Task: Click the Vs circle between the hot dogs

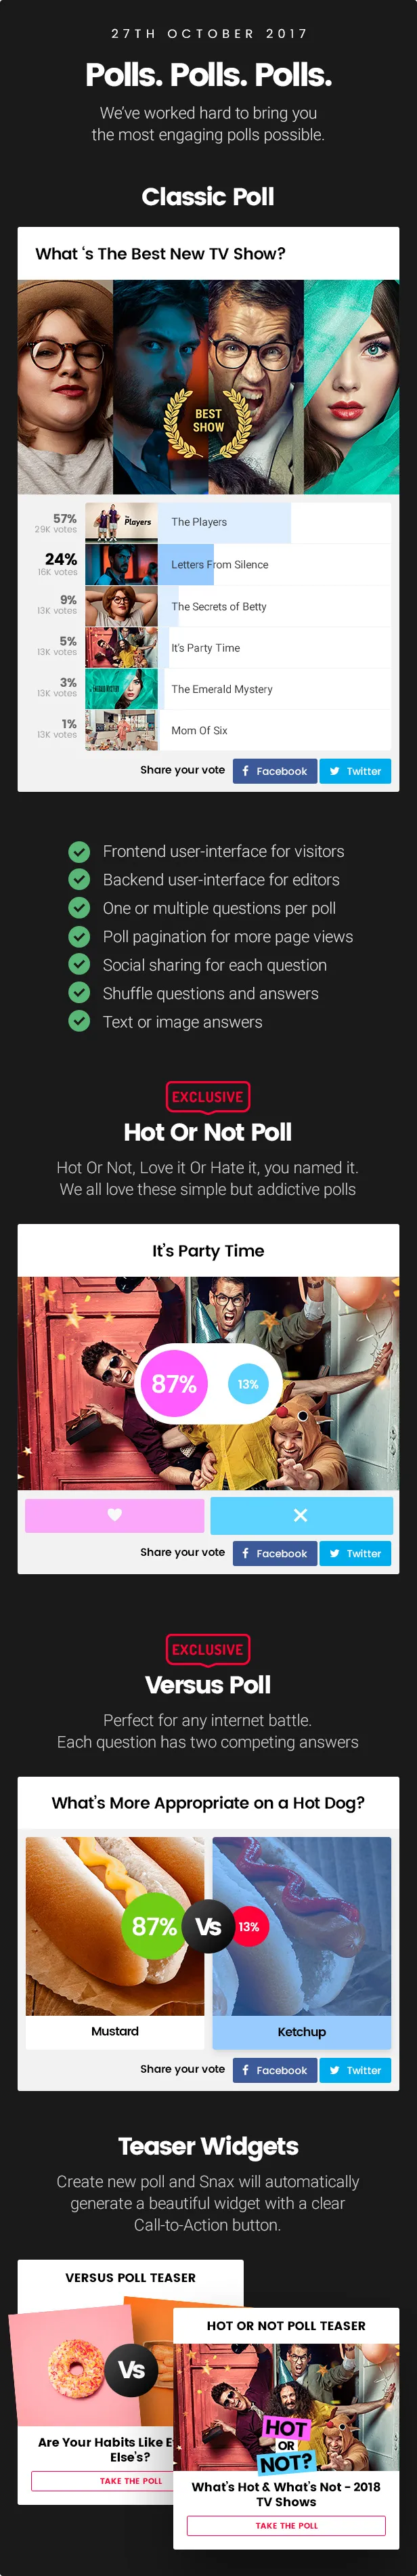Action: [x=208, y=1926]
